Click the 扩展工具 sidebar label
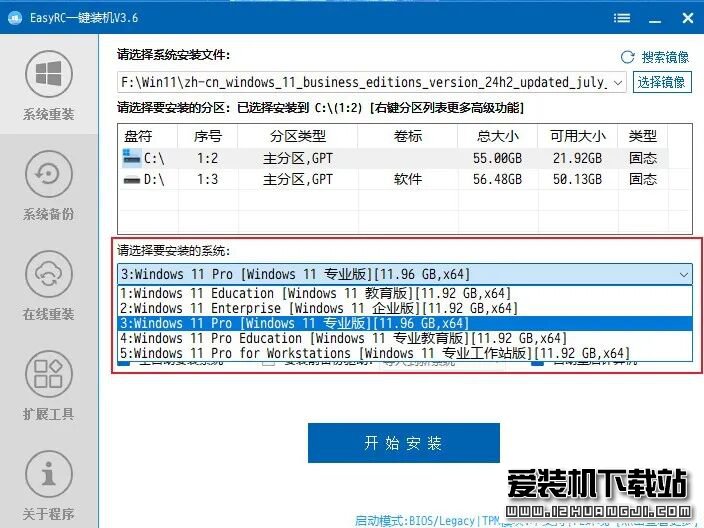Image resolution: width=704 pixels, height=528 pixels. pyautogui.click(x=48, y=414)
